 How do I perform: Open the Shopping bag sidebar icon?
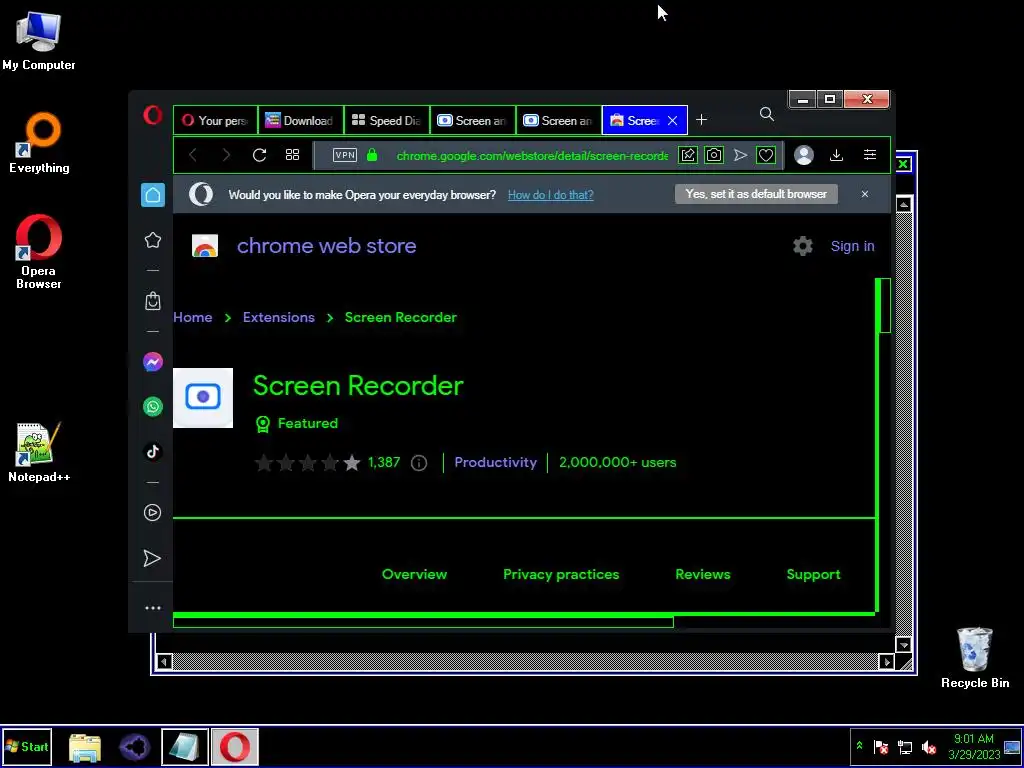(153, 300)
